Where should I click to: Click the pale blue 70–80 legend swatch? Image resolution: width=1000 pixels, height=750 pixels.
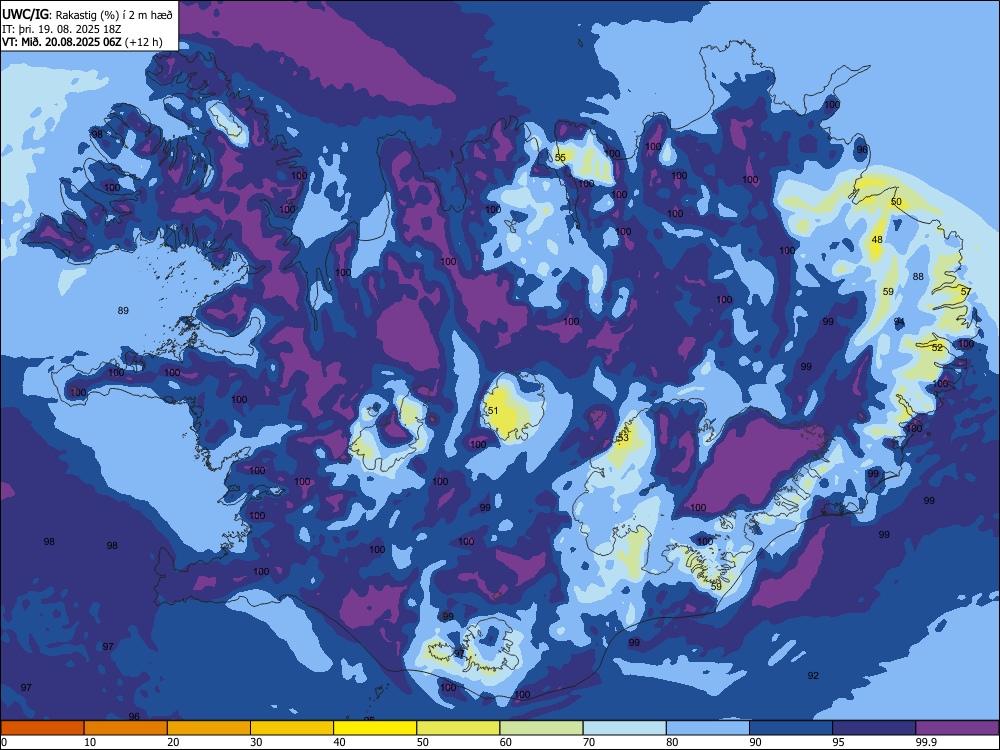[624, 728]
